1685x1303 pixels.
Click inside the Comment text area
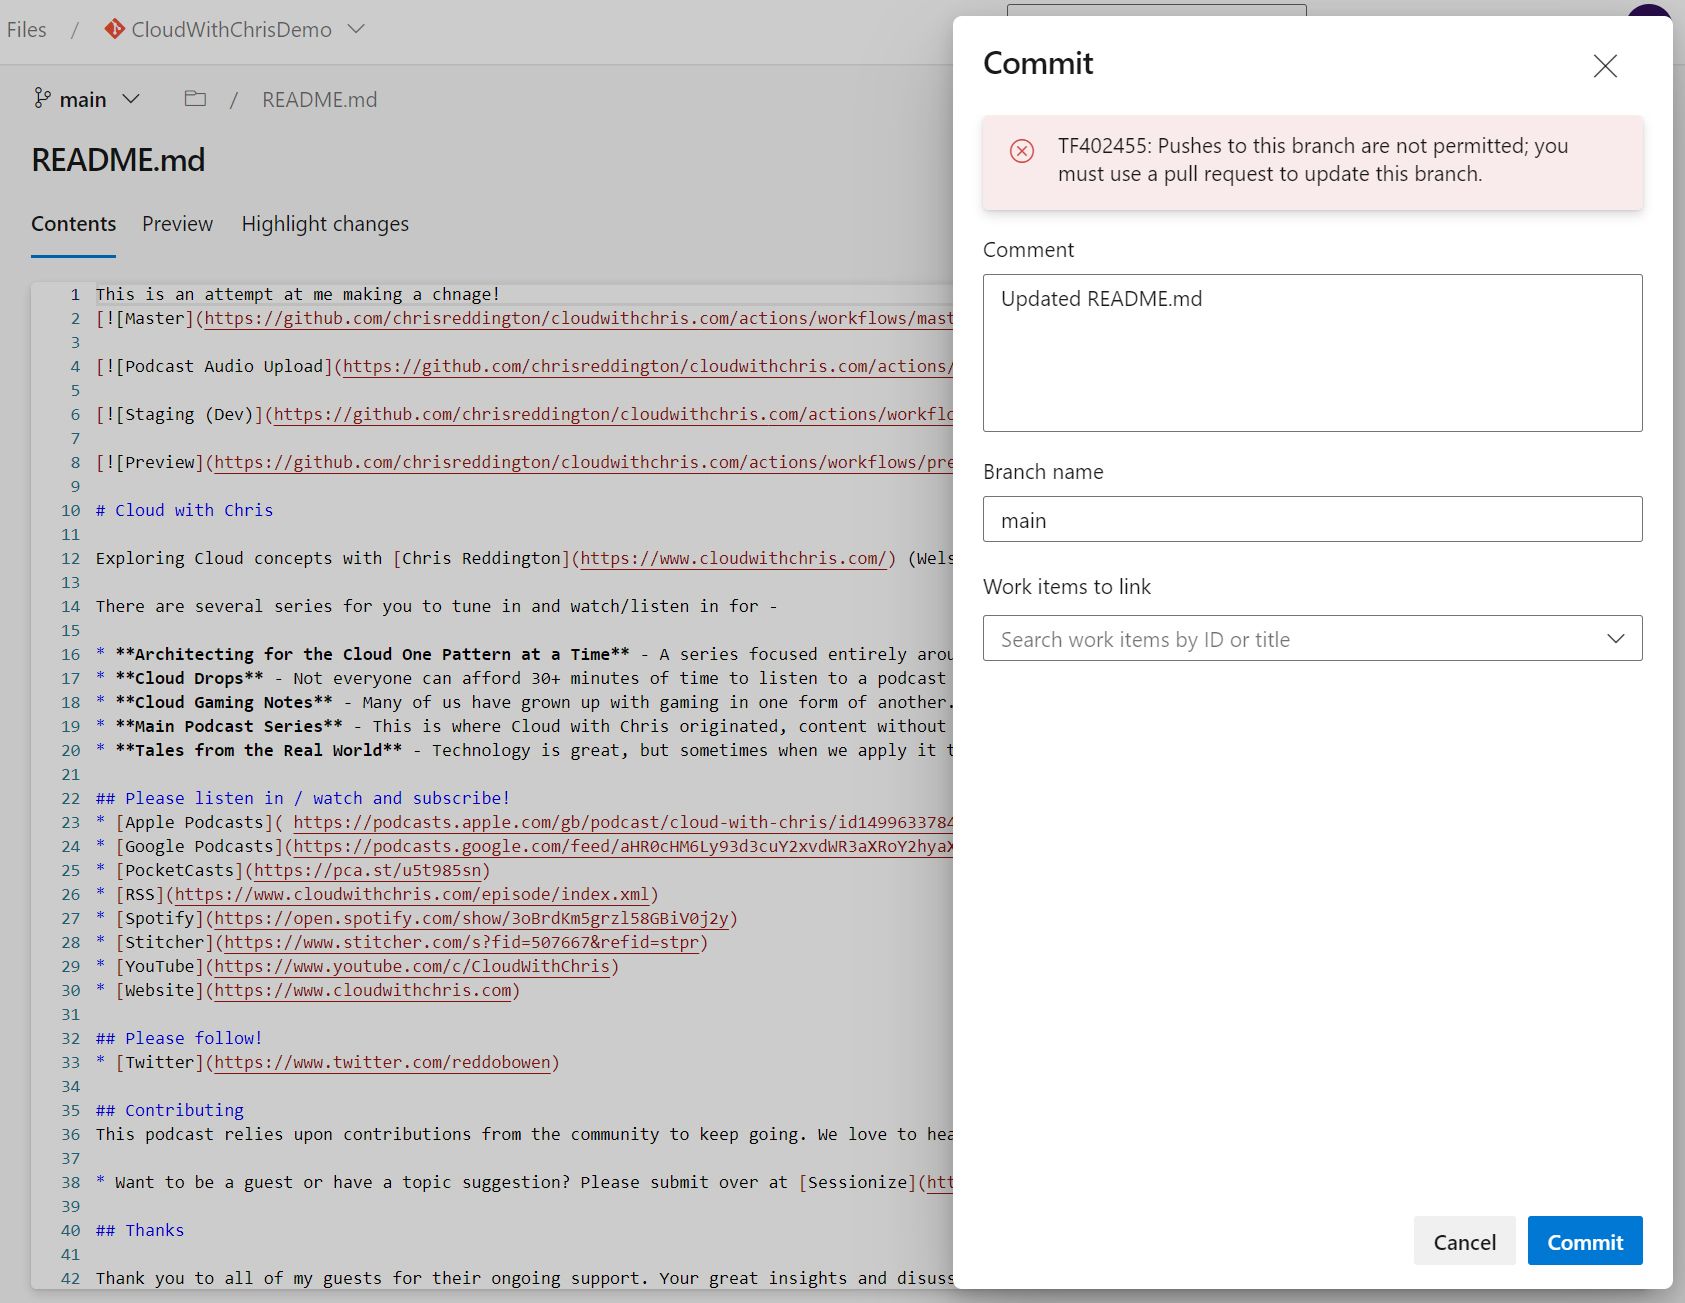1312,352
